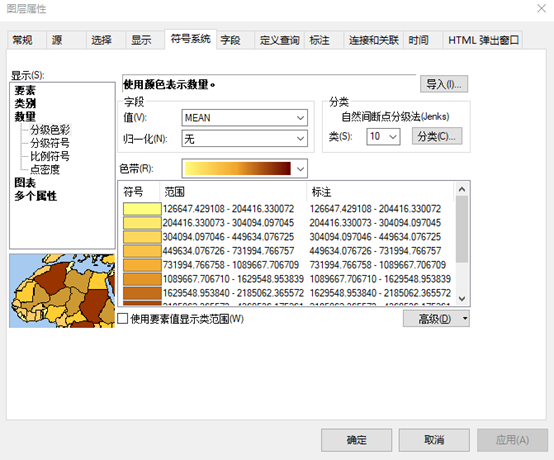Open the HTML 弹出窗口 tab
This screenshot has height=460, width=554.
(483, 40)
